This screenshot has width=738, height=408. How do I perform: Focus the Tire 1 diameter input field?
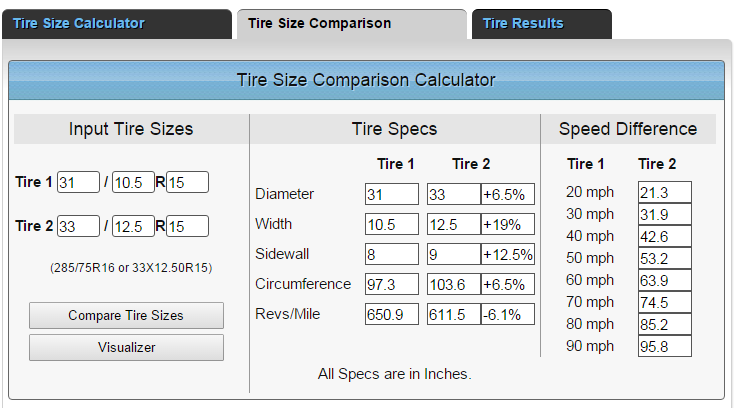point(78,182)
